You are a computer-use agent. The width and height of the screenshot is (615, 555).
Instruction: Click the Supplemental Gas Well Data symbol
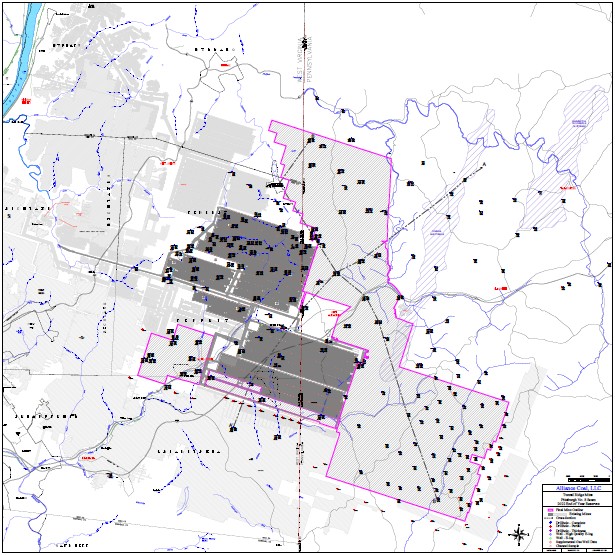coord(549,542)
